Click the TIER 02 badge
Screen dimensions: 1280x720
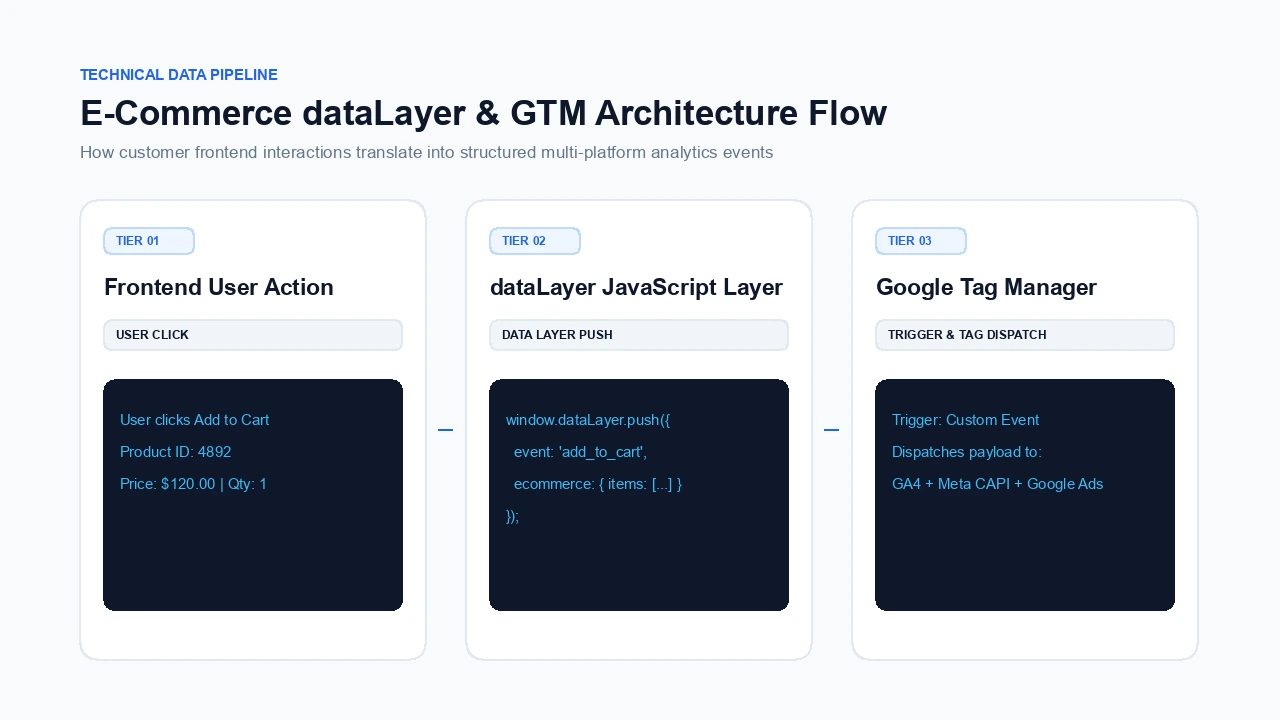pyautogui.click(x=535, y=241)
